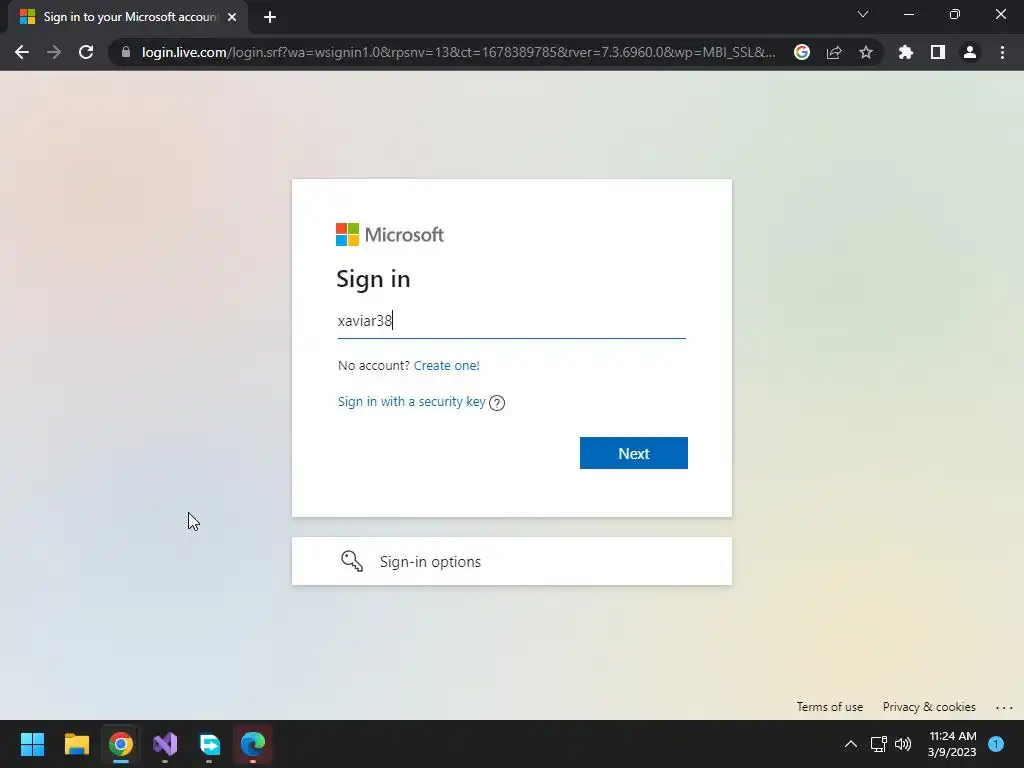Open Terms of use link

pos(829,707)
